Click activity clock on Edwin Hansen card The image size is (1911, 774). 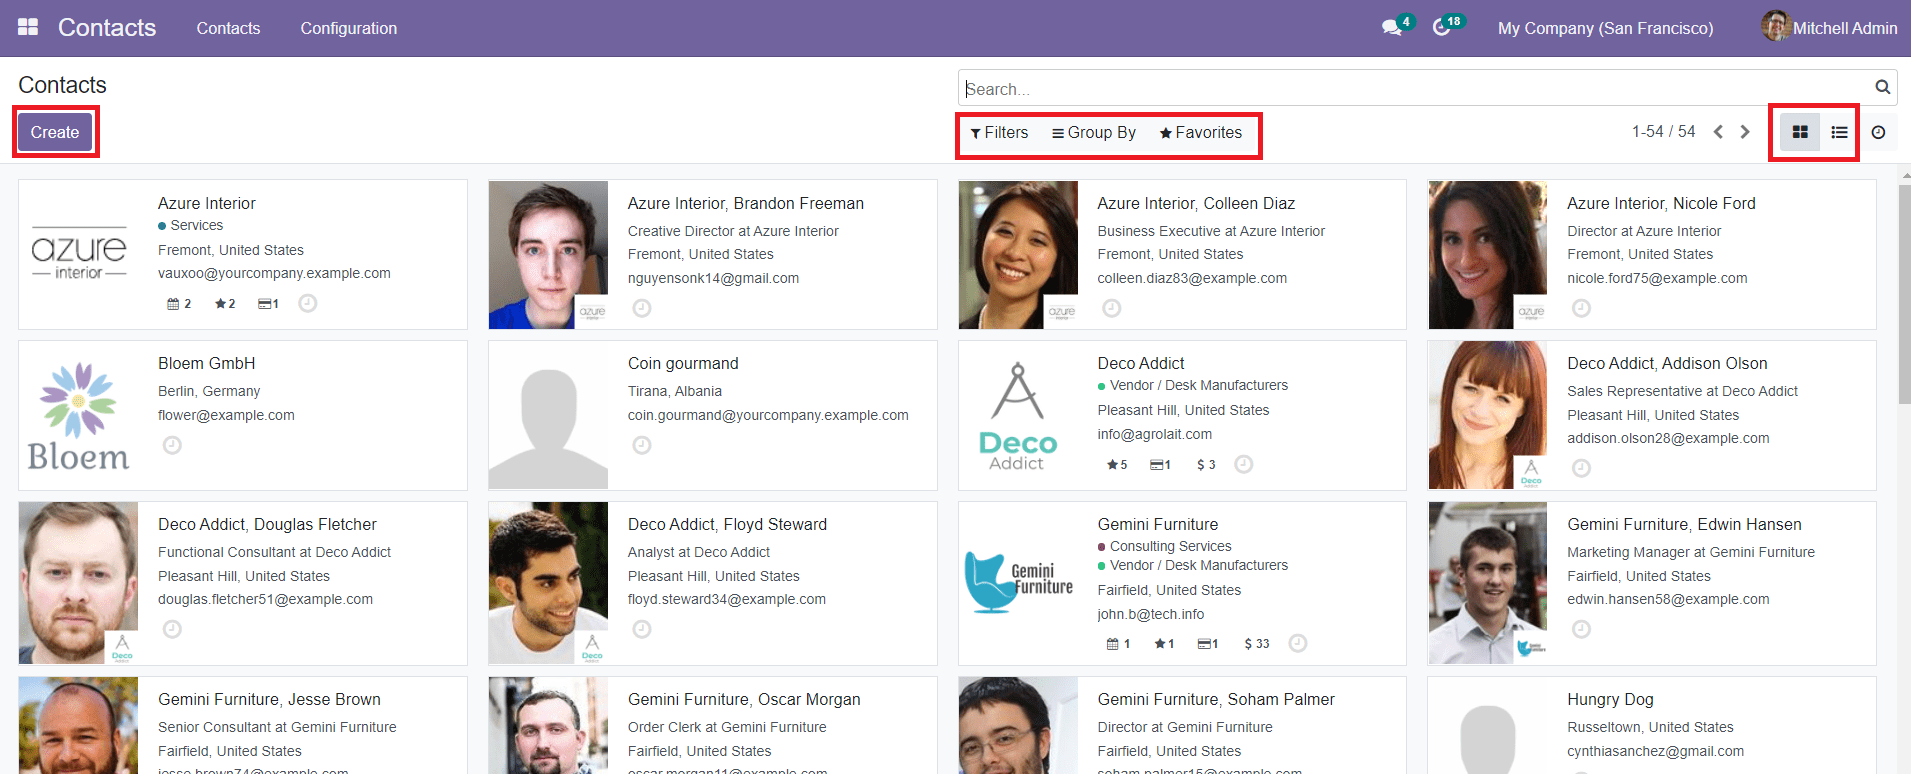coord(1581,629)
